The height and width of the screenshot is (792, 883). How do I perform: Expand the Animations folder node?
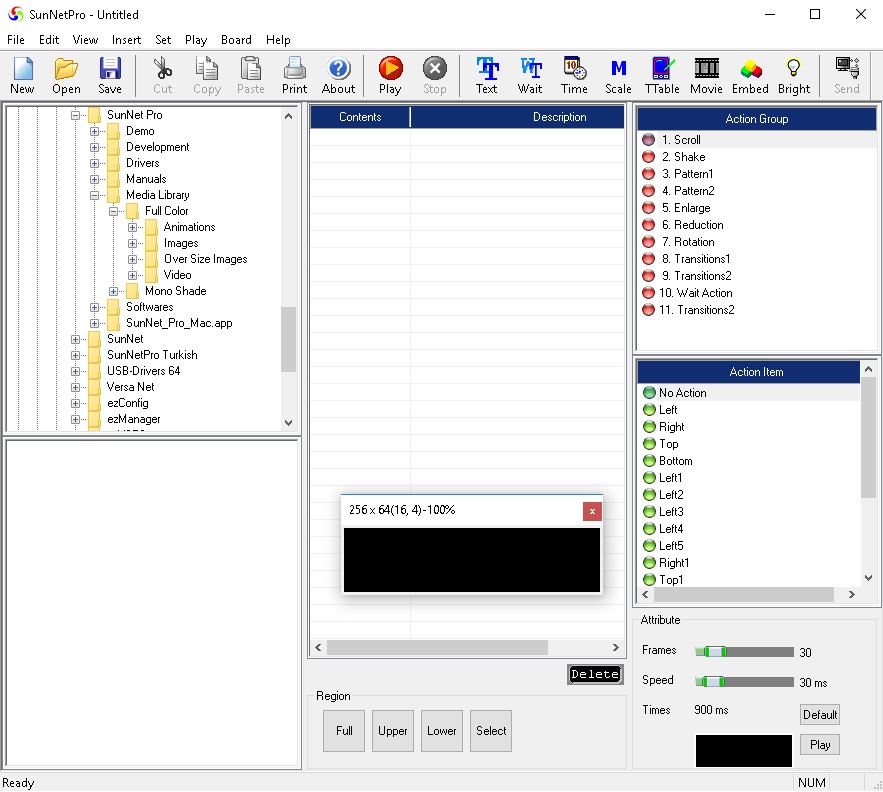point(132,228)
